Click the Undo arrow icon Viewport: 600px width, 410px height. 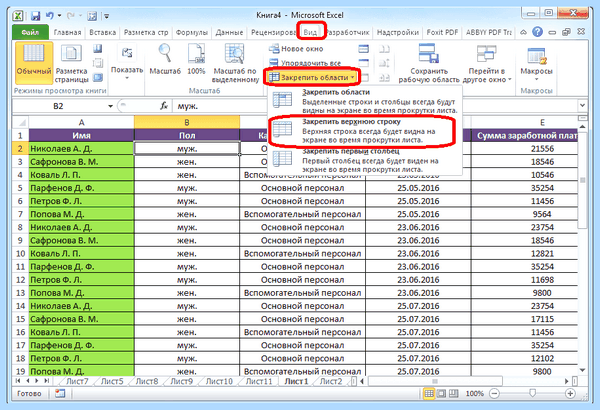coord(50,16)
